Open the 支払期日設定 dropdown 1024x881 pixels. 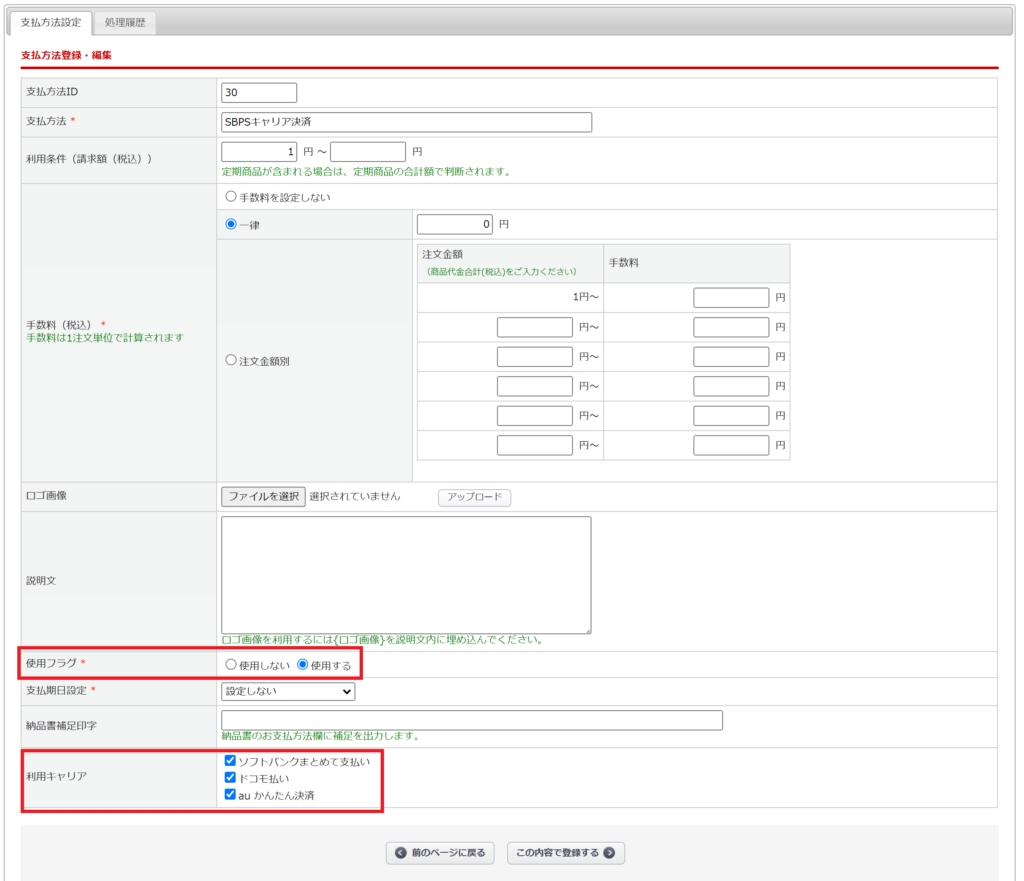click(x=288, y=691)
